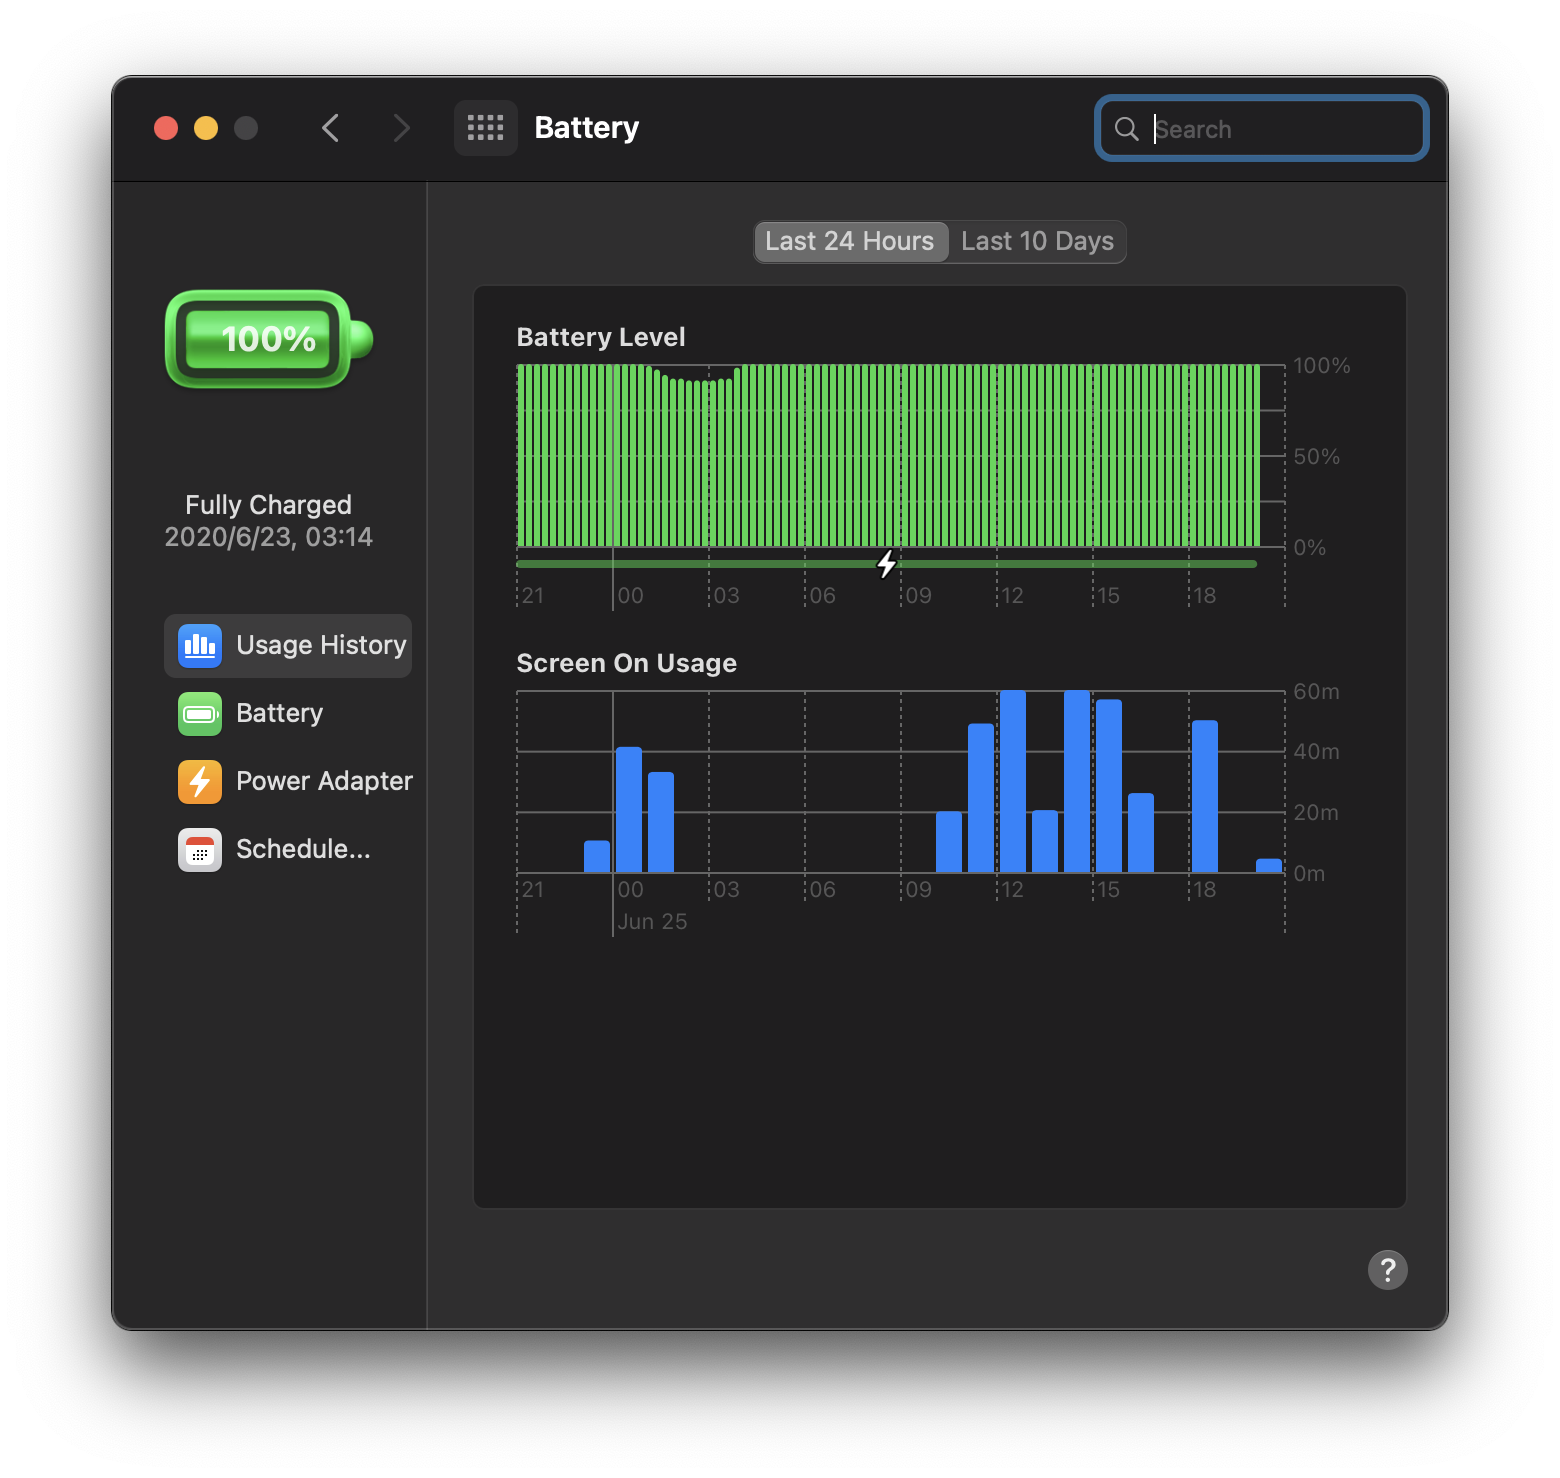Minimize window with the yellow button
This screenshot has height=1478, width=1560.
tap(206, 128)
